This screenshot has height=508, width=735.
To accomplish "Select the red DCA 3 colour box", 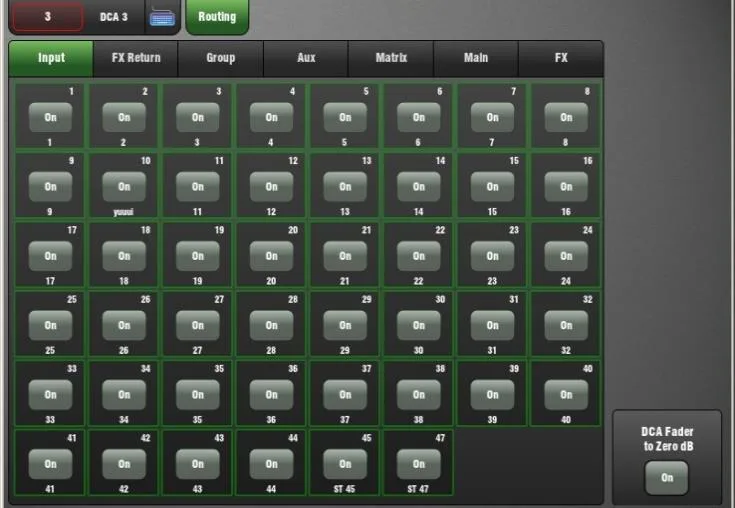I will [x=47, y=17].
